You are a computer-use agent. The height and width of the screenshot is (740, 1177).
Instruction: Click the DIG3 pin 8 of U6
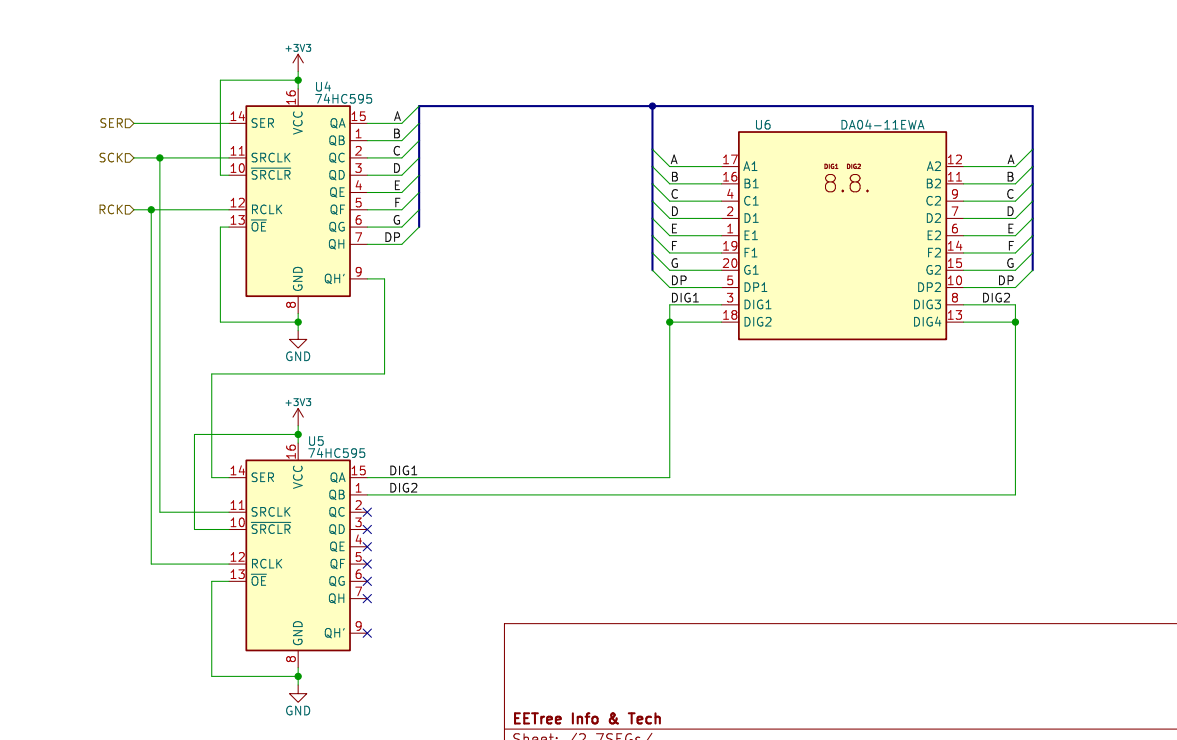[x=955, y=304]
